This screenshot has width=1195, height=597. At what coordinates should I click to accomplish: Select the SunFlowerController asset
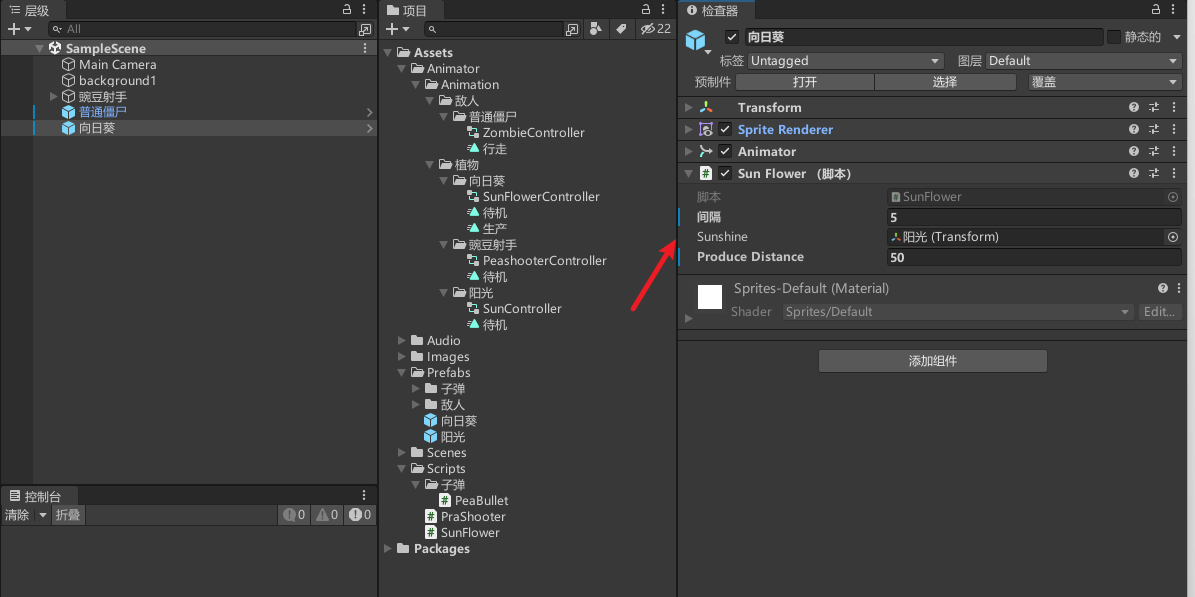click(x=541, y=197)
